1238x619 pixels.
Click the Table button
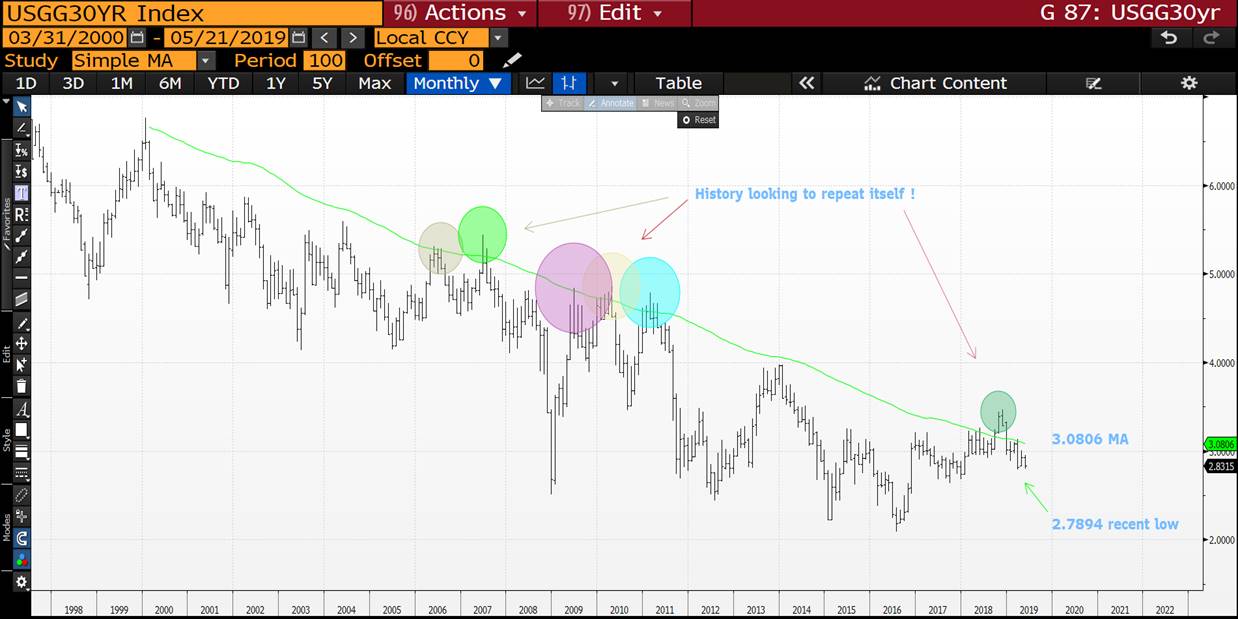(678, 83)
